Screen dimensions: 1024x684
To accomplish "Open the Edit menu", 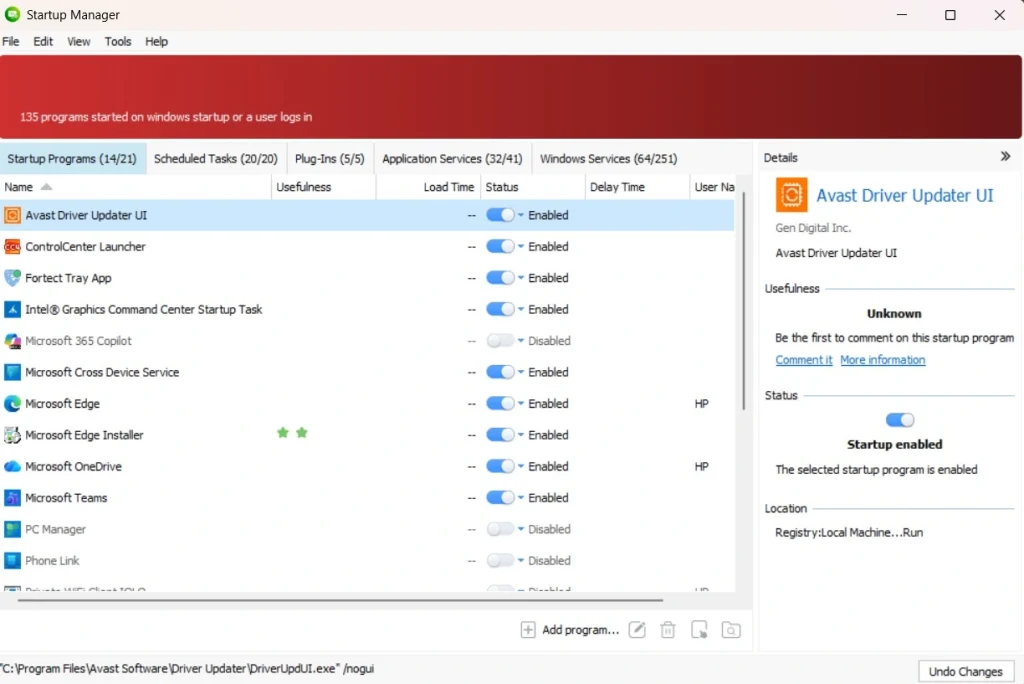I will (x=43, y=41).
